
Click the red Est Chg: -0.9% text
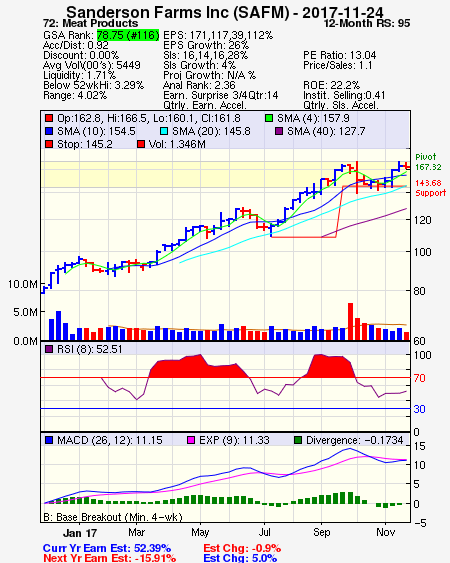(242, 548)
